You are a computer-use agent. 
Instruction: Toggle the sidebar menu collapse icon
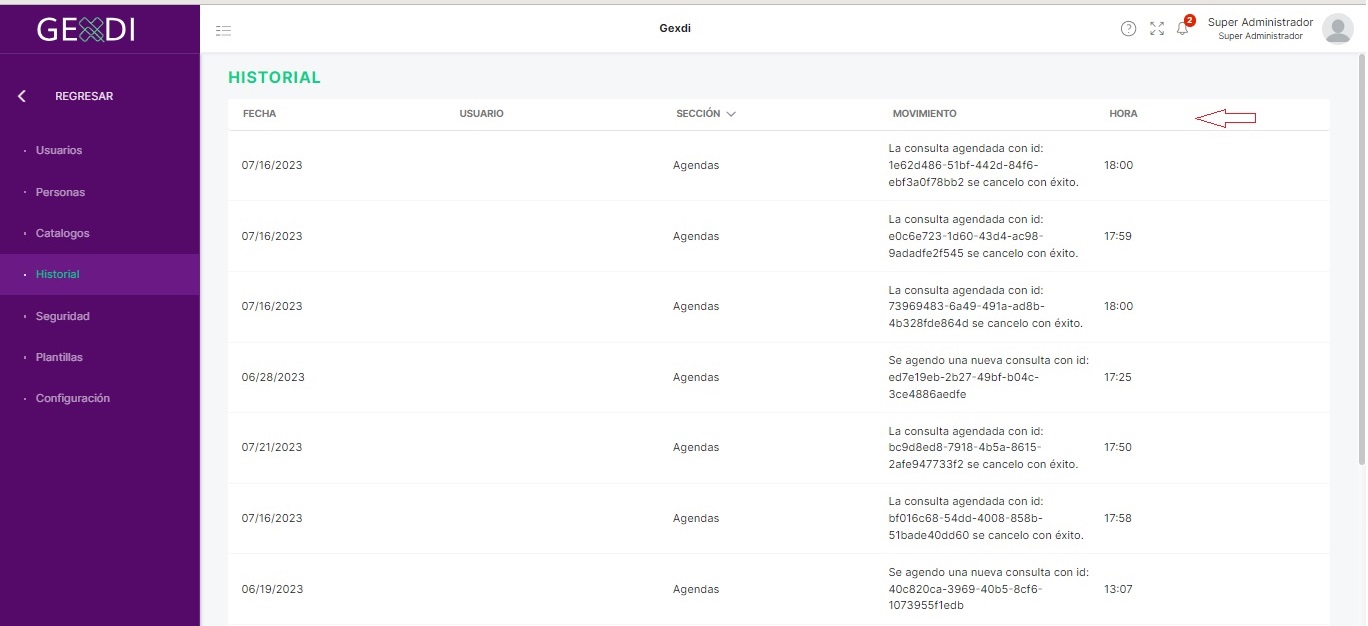(224, 30)
